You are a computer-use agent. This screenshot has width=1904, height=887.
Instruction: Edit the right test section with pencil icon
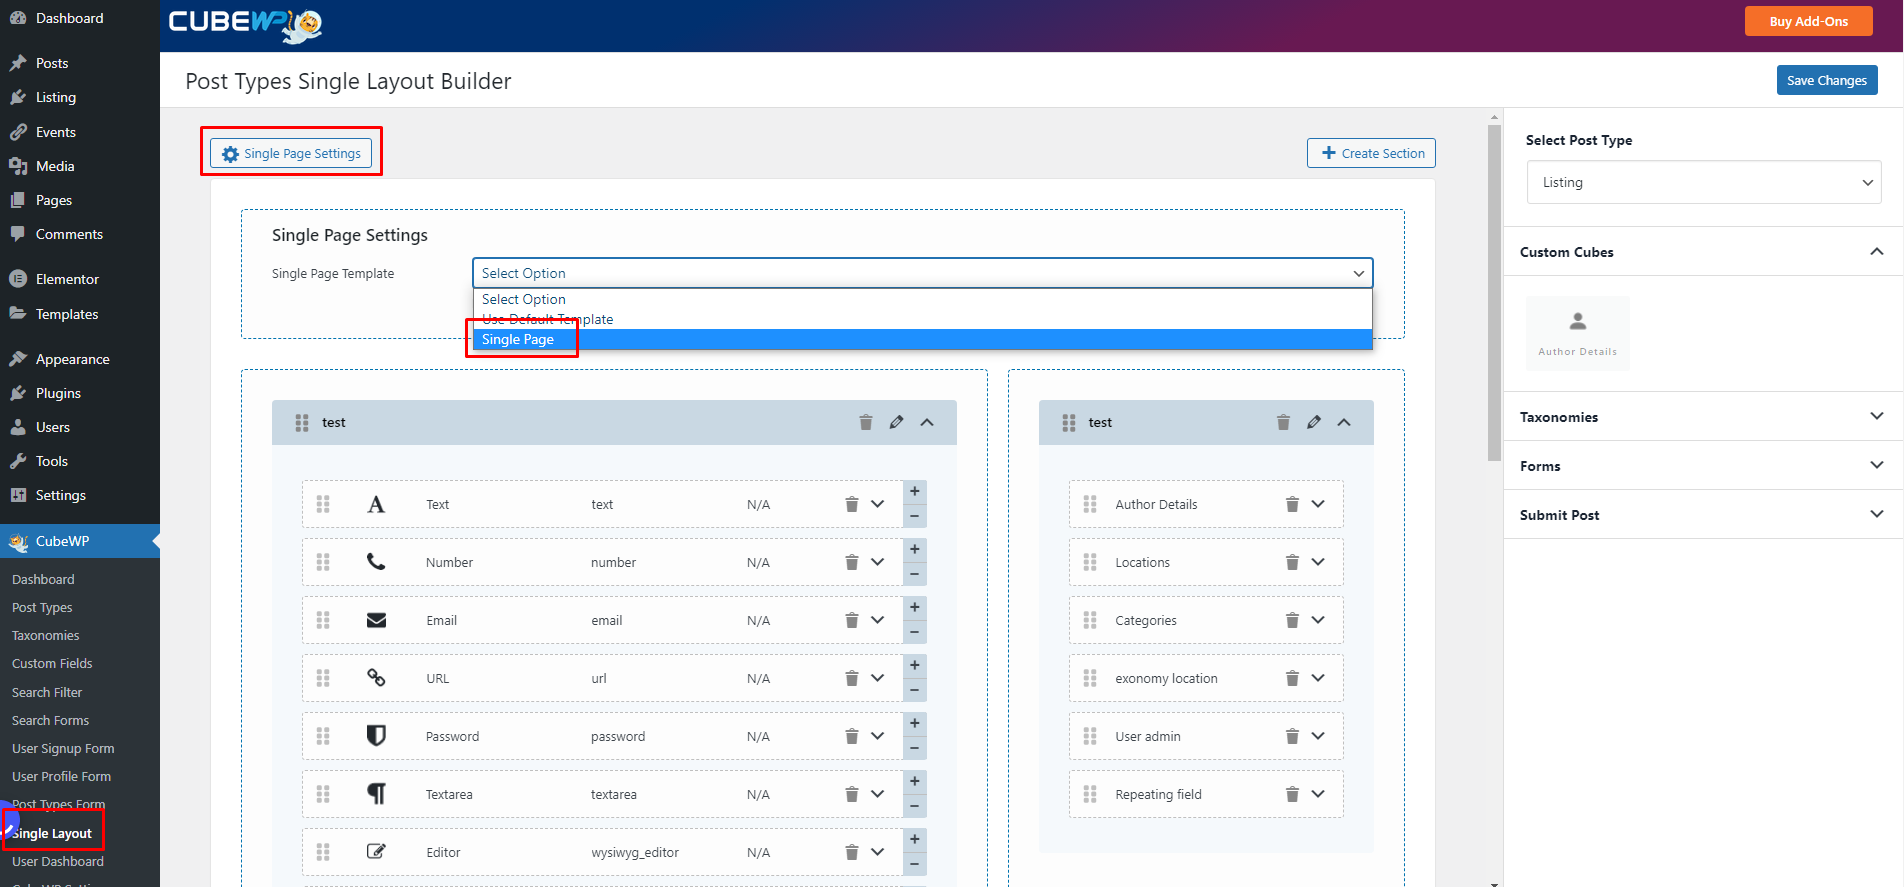[x=1314, y=422]
